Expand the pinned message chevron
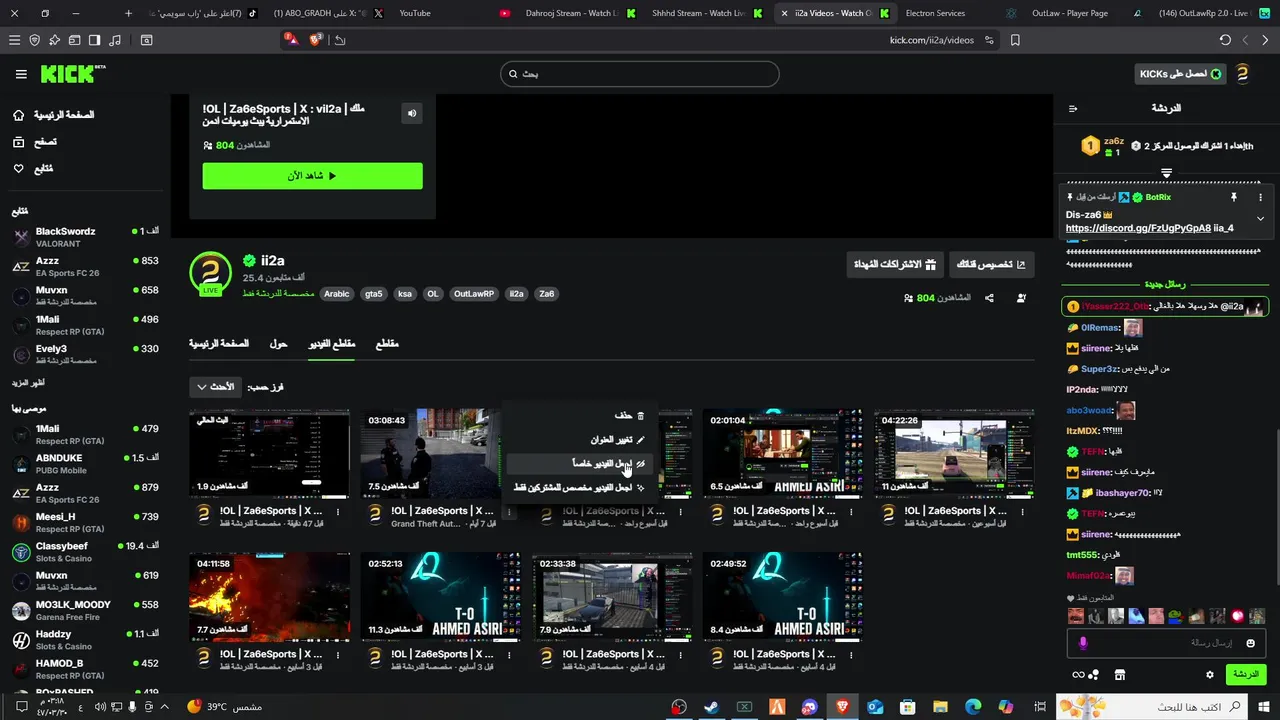 (1260, 218)
